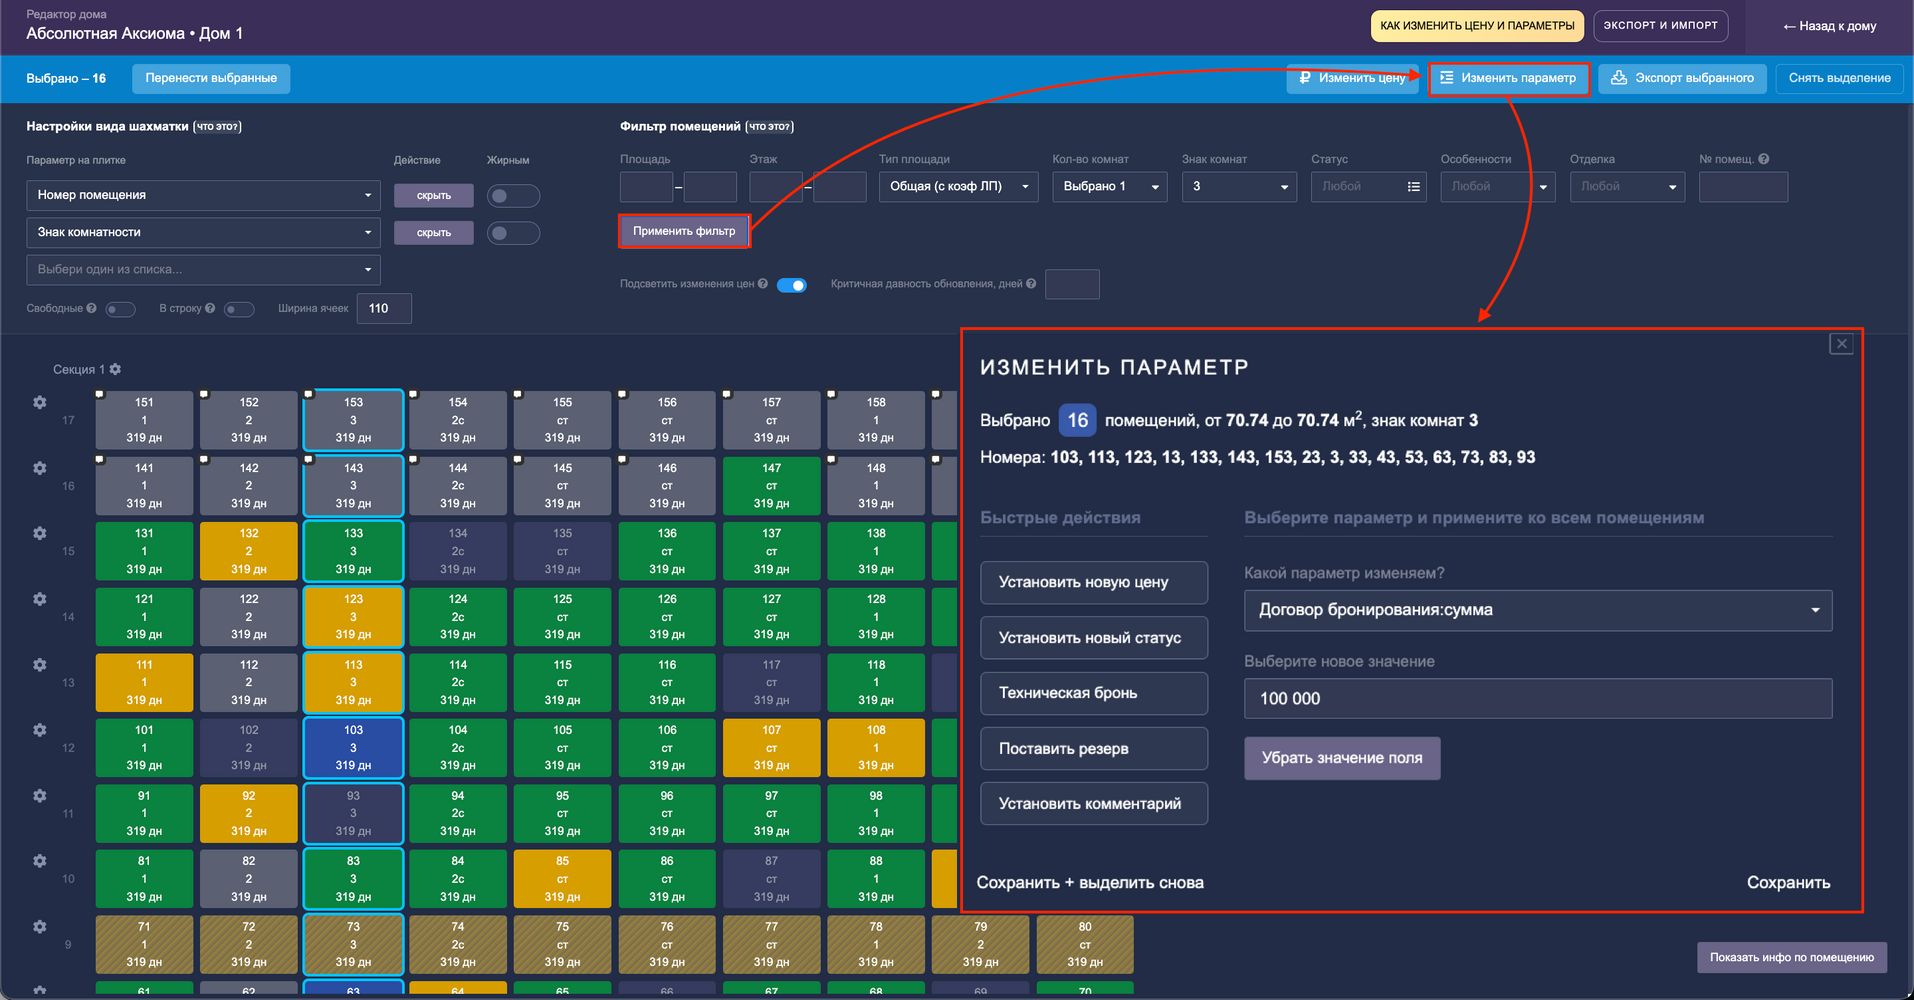This screenshot has height=1000, width=1914.
Task: Open the Знак комнатности tile parameter dropdown
Action: 203,232
